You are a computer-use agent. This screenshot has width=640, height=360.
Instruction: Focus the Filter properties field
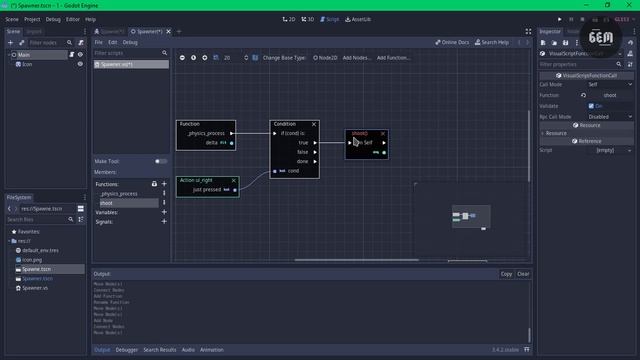coord(581,64)
